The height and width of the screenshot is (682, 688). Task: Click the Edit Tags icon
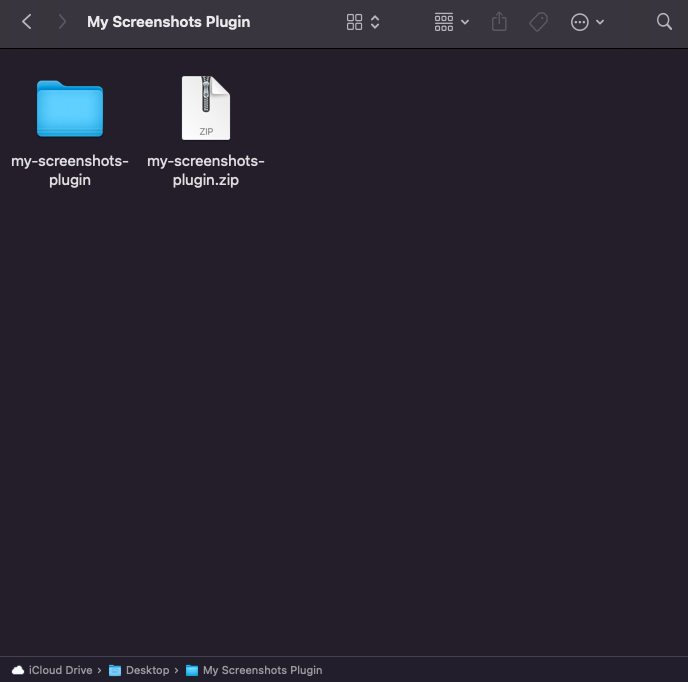[x=539, y=22]
